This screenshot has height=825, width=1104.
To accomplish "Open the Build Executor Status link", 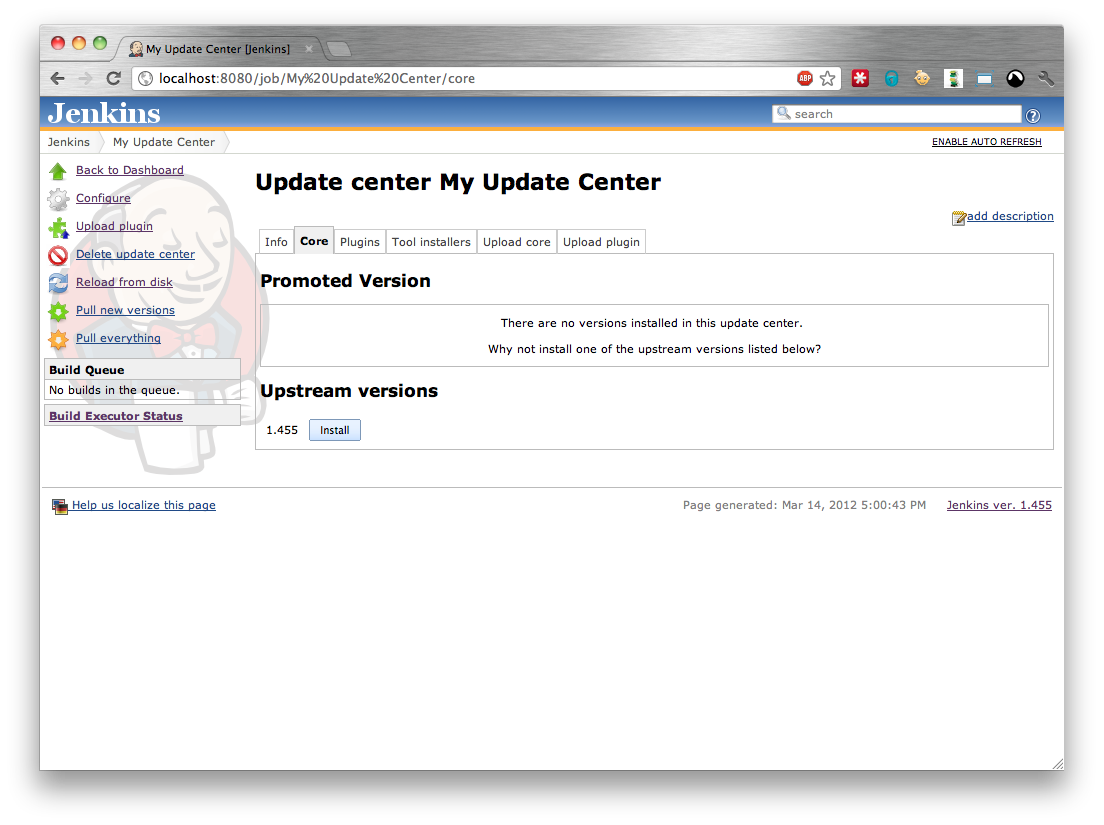I will (115, 416).
